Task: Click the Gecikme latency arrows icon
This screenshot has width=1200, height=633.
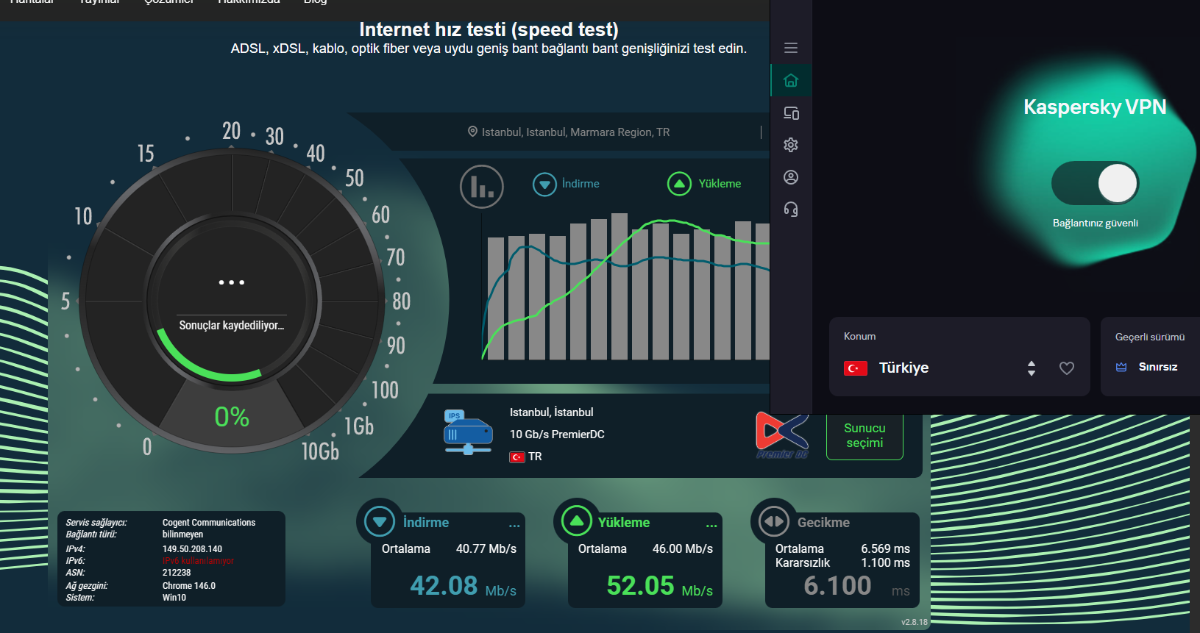Action: pyautogui.click(x=773, y=521)
